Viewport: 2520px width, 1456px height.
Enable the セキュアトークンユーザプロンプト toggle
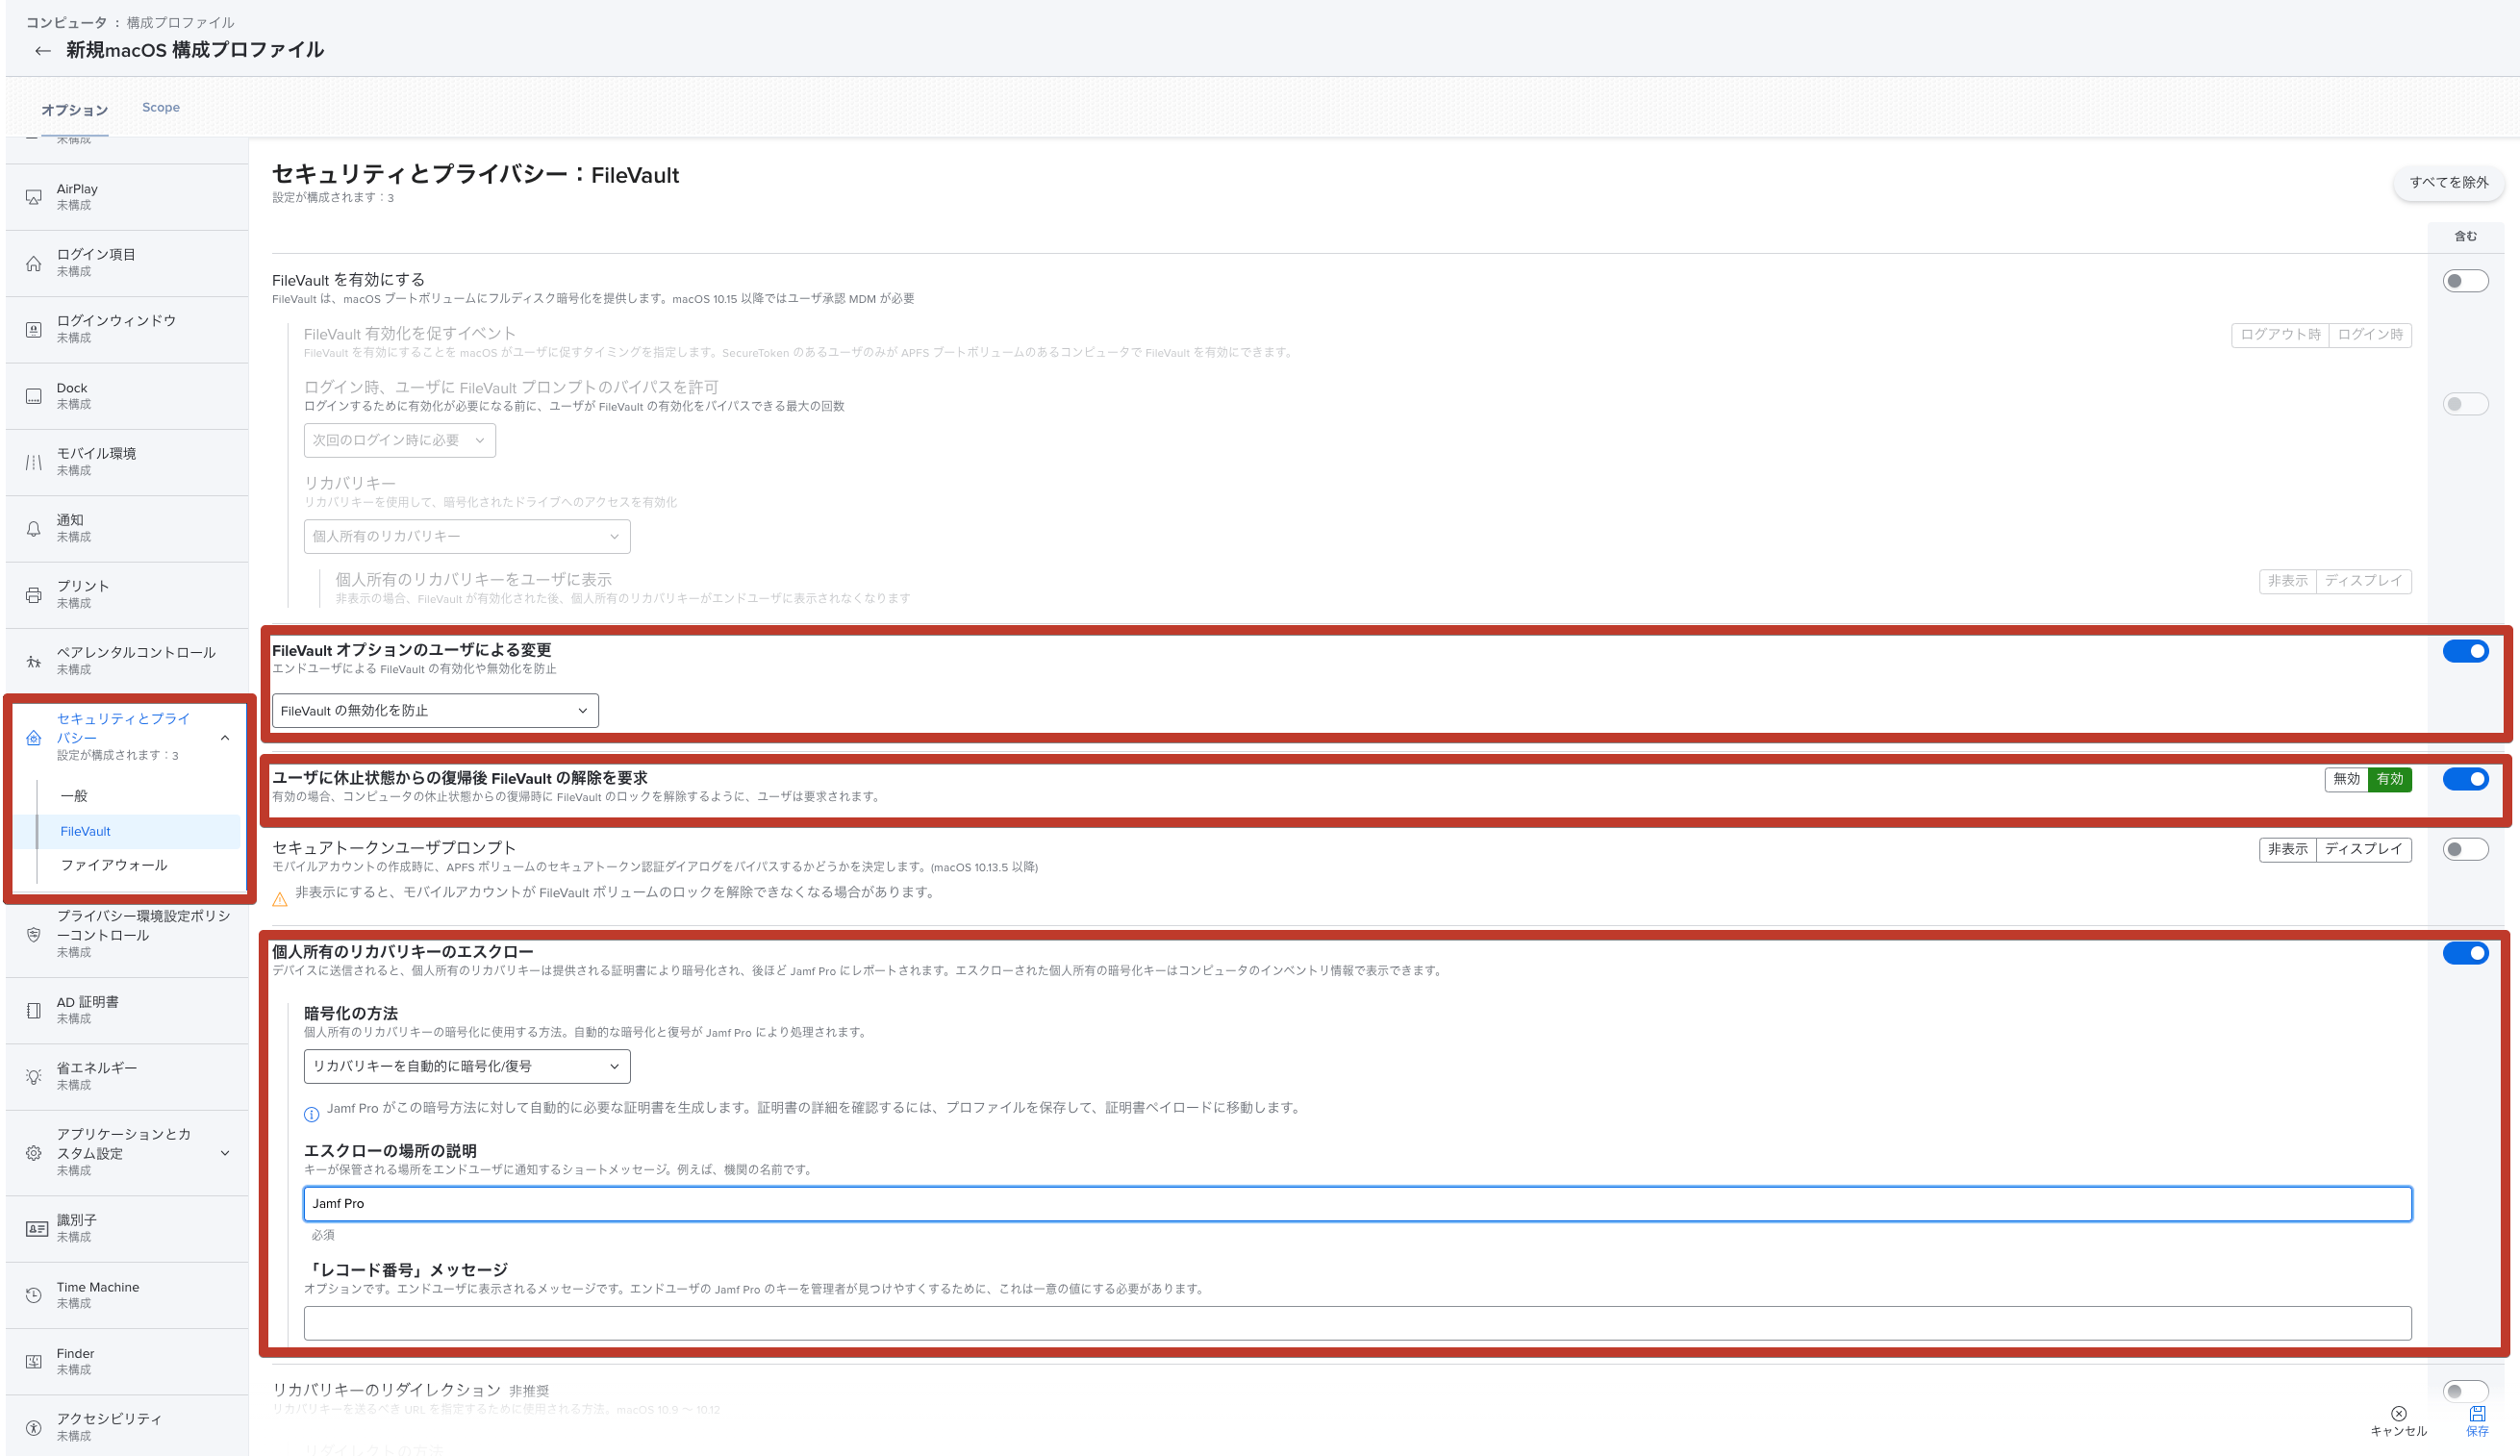pos(2465,849)
